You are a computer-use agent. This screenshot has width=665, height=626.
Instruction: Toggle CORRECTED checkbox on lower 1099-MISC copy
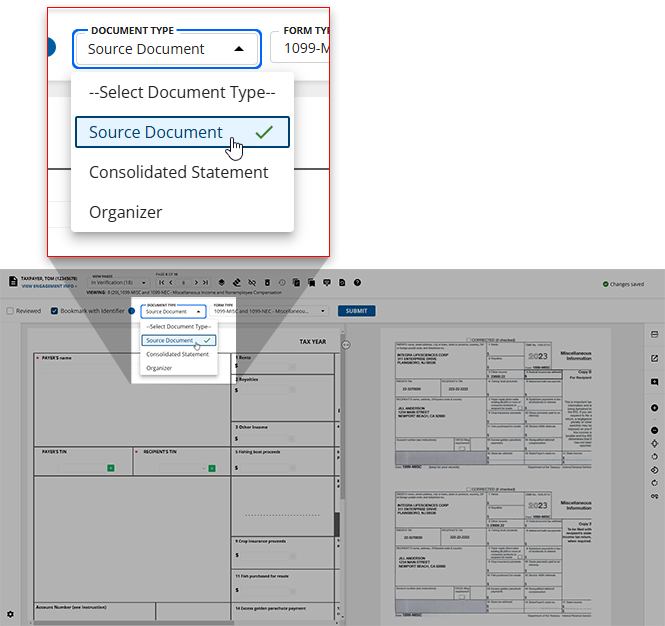469,489
